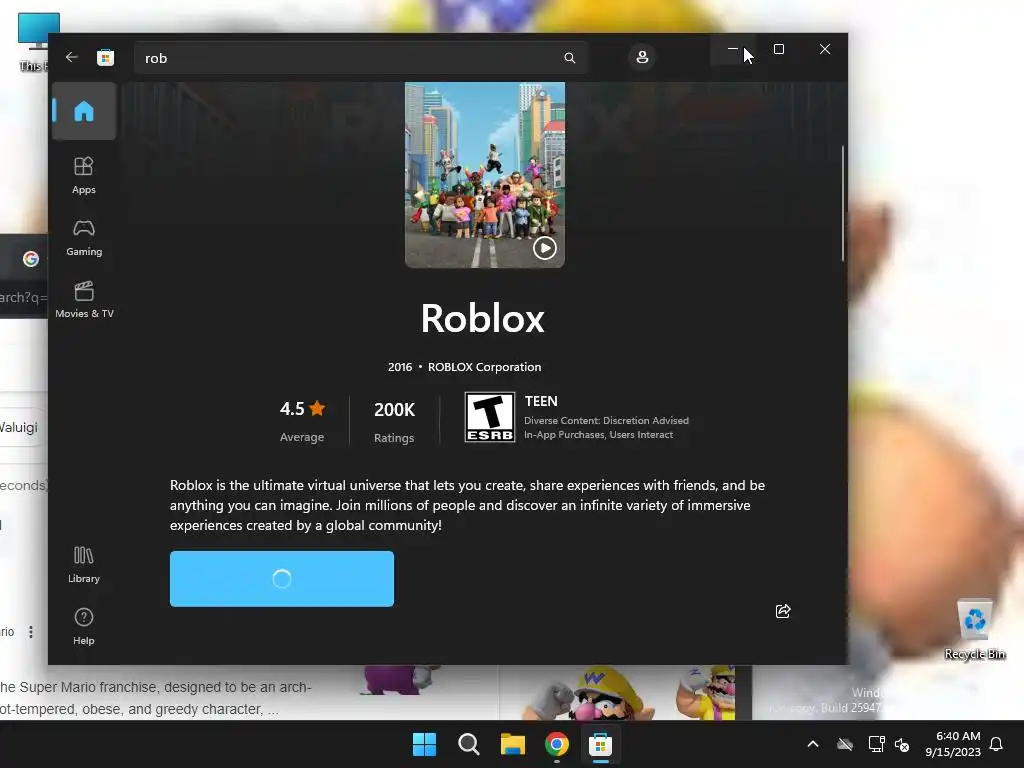
Task: Click the search magnifier icon in Store
Action: point(569,58)
